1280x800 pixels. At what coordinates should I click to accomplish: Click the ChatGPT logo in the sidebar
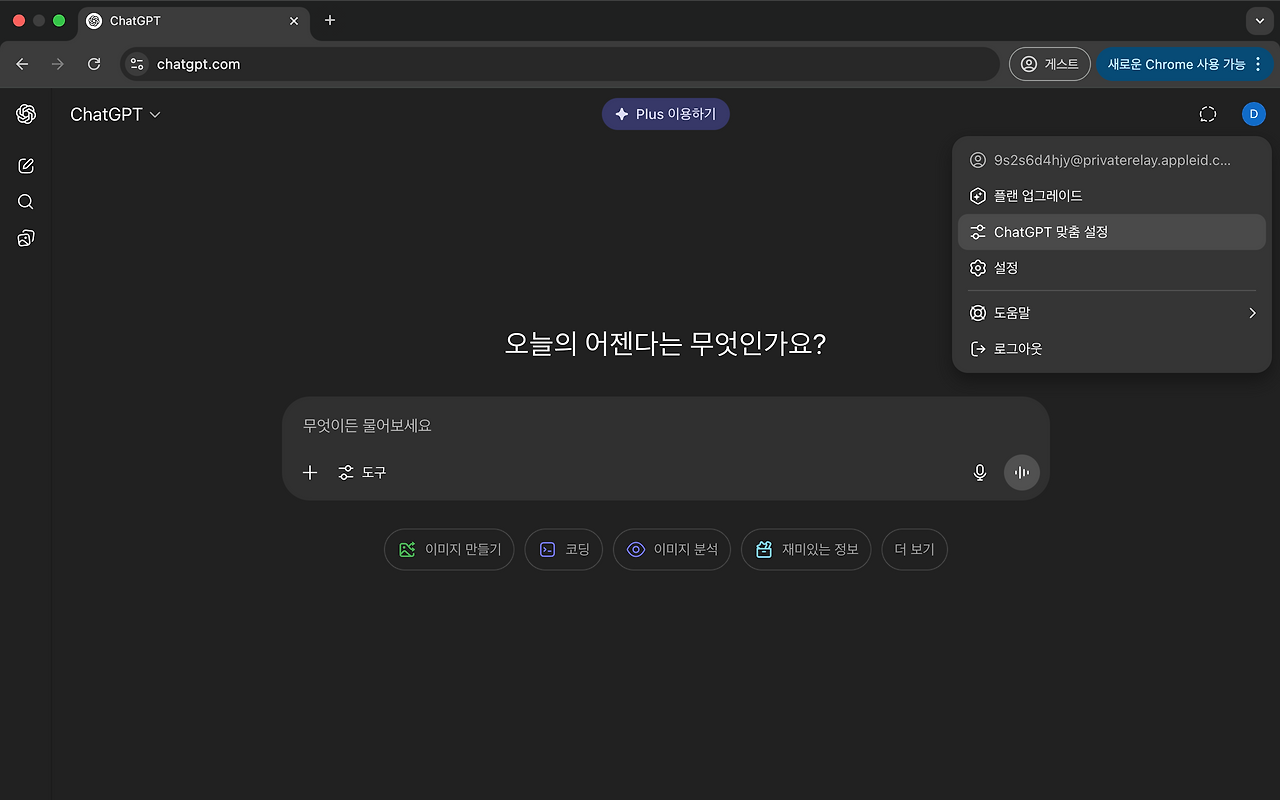pos(26,114)
